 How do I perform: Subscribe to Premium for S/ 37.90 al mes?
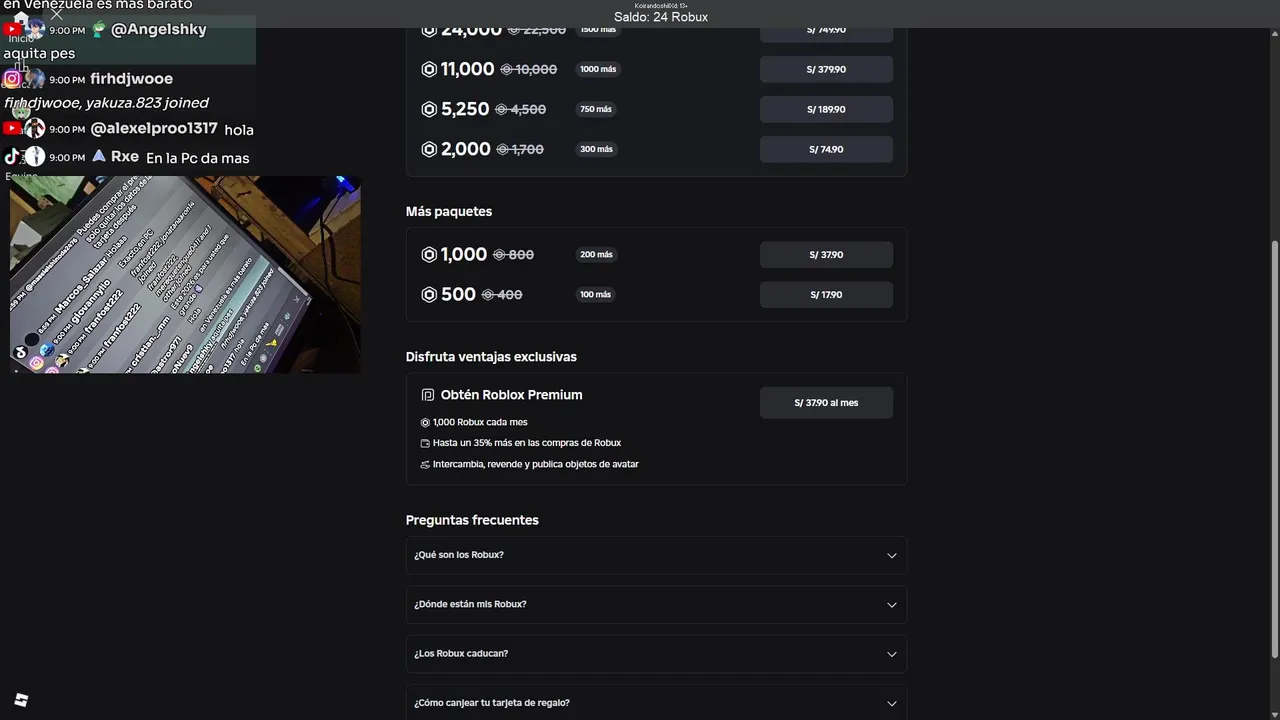(x=826, y=402)
